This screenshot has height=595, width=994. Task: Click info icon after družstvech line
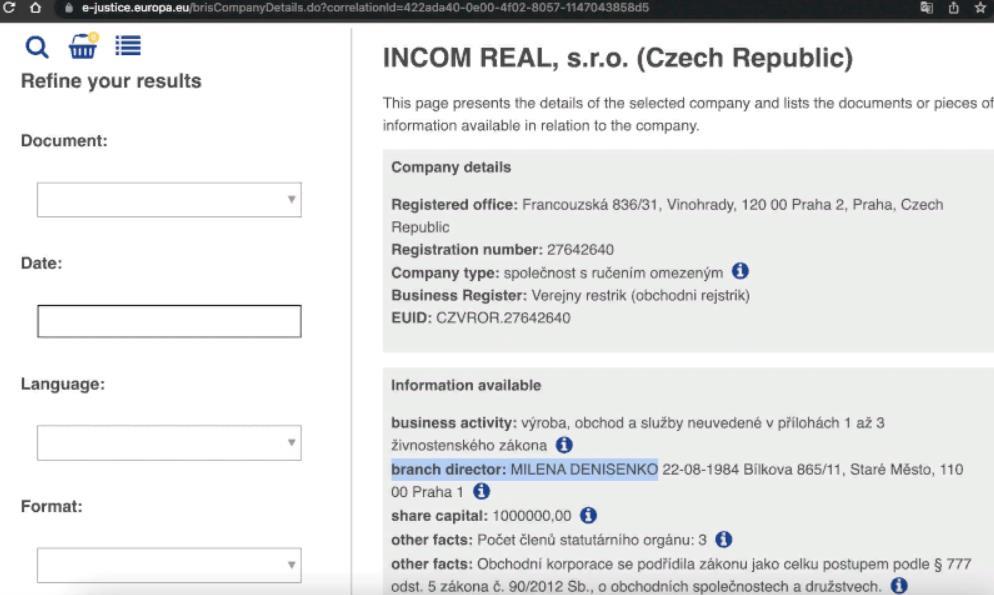pyautogui.click(x=898, y=585)
